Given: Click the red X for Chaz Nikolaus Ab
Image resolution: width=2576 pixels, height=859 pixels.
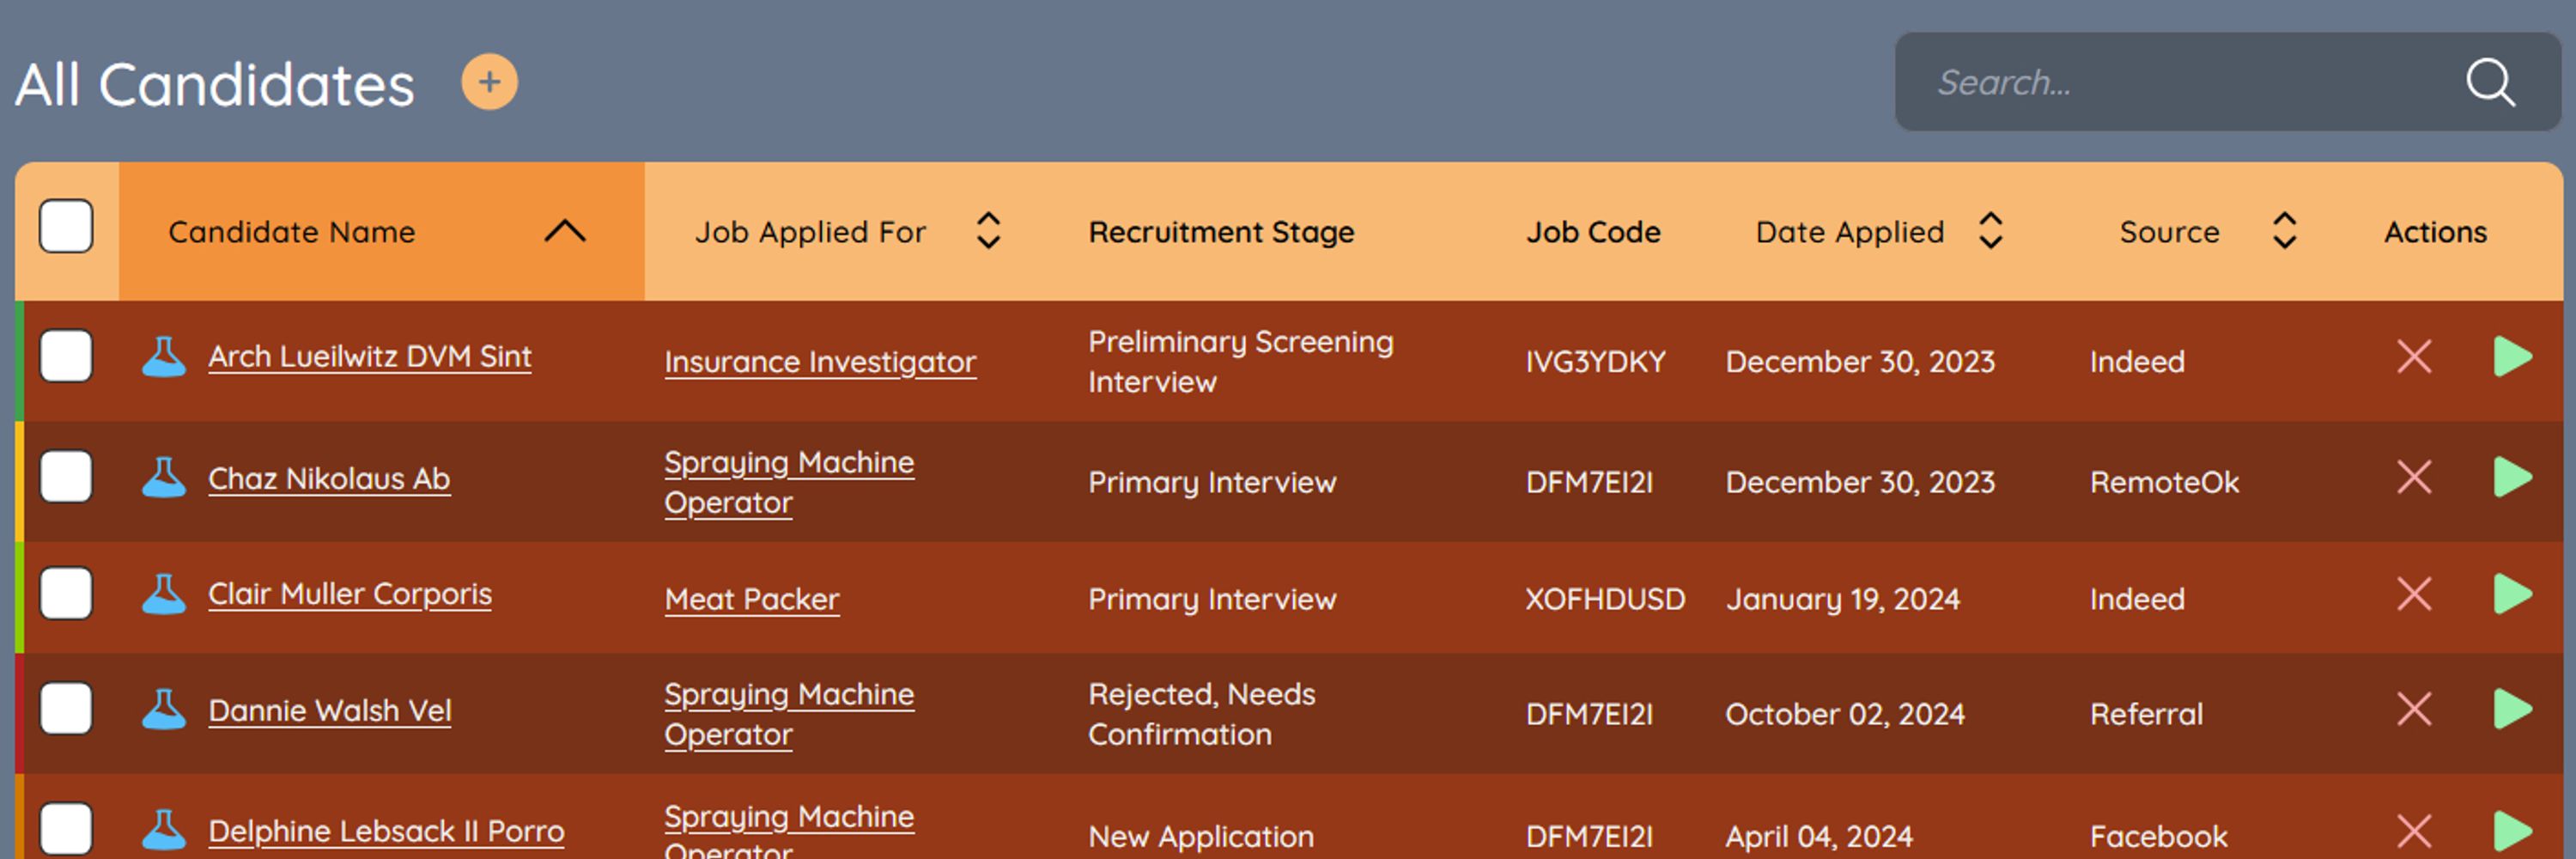Looking at the screenshot, I should click(2414, 477).
